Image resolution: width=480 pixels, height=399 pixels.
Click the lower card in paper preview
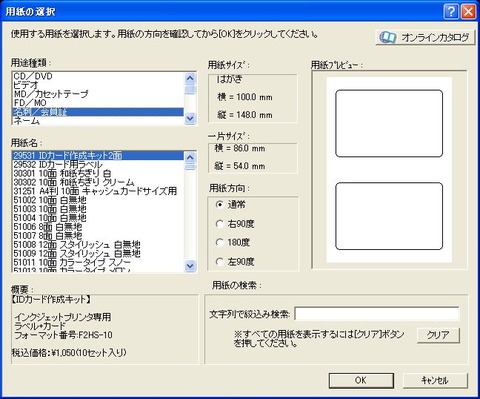pyautogui.click(x=389, y=216)
